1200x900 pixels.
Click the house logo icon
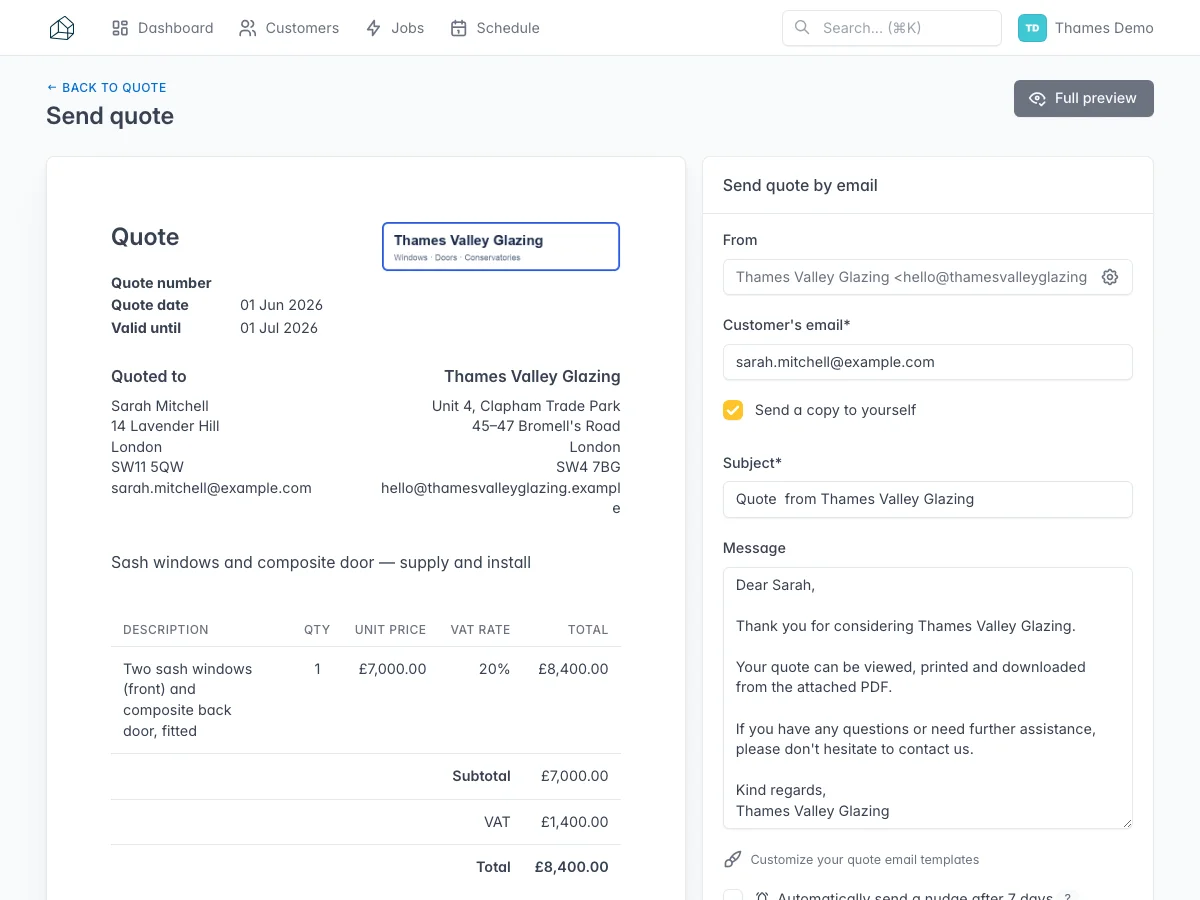(x=62, y=28)
